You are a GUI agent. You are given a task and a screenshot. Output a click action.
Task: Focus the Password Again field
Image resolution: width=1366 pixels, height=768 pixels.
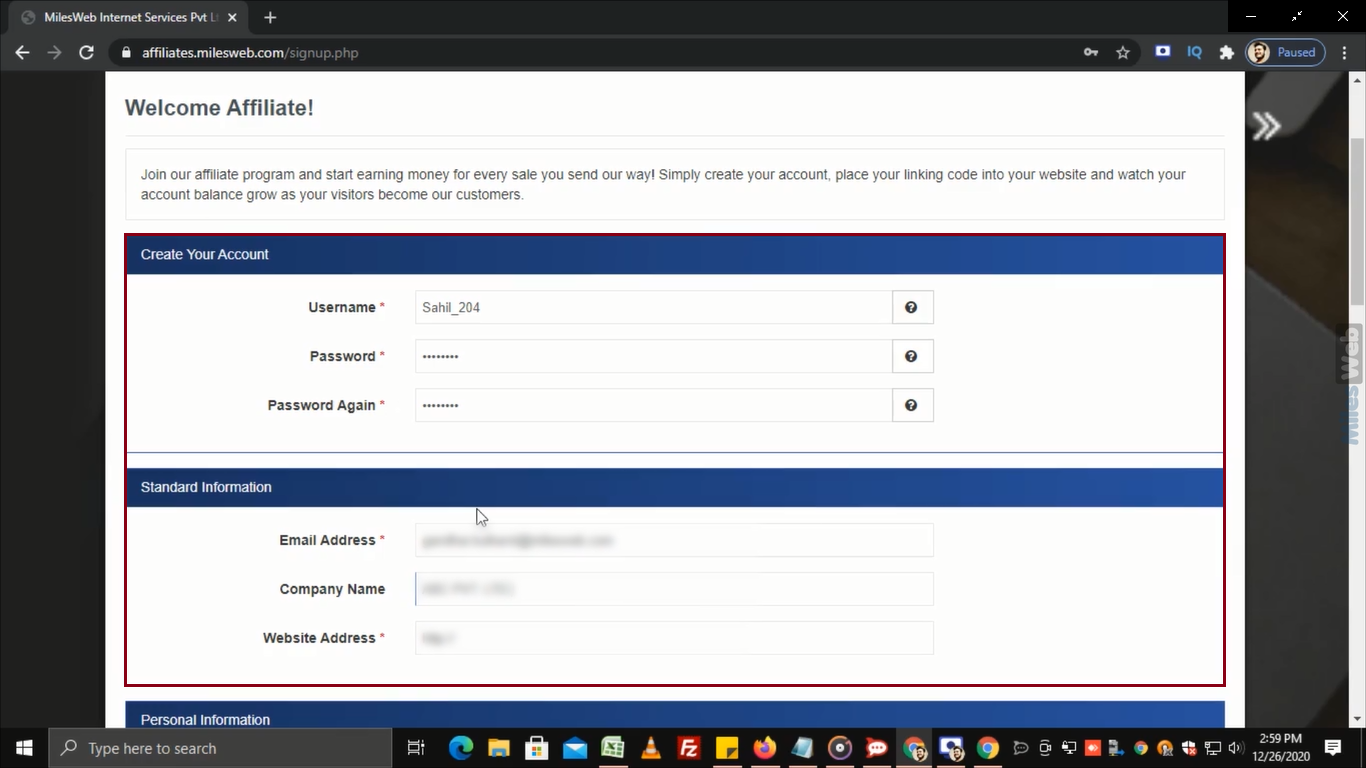click(653, 405)
